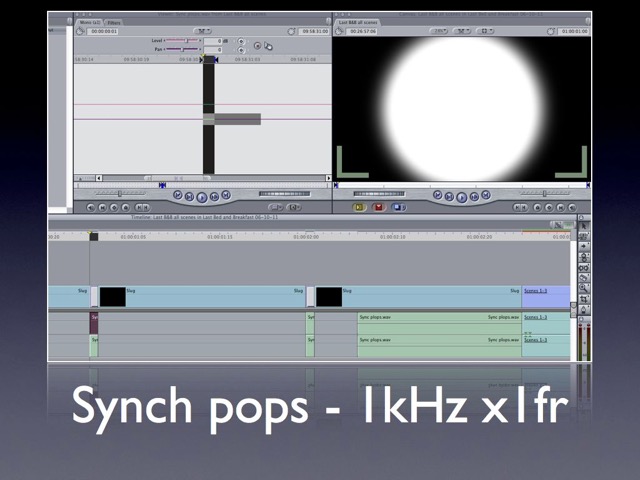Click the Viewer duration field 00:00:00:01
The height and width of the screenshot is (480, 640).
click(104, 31)
